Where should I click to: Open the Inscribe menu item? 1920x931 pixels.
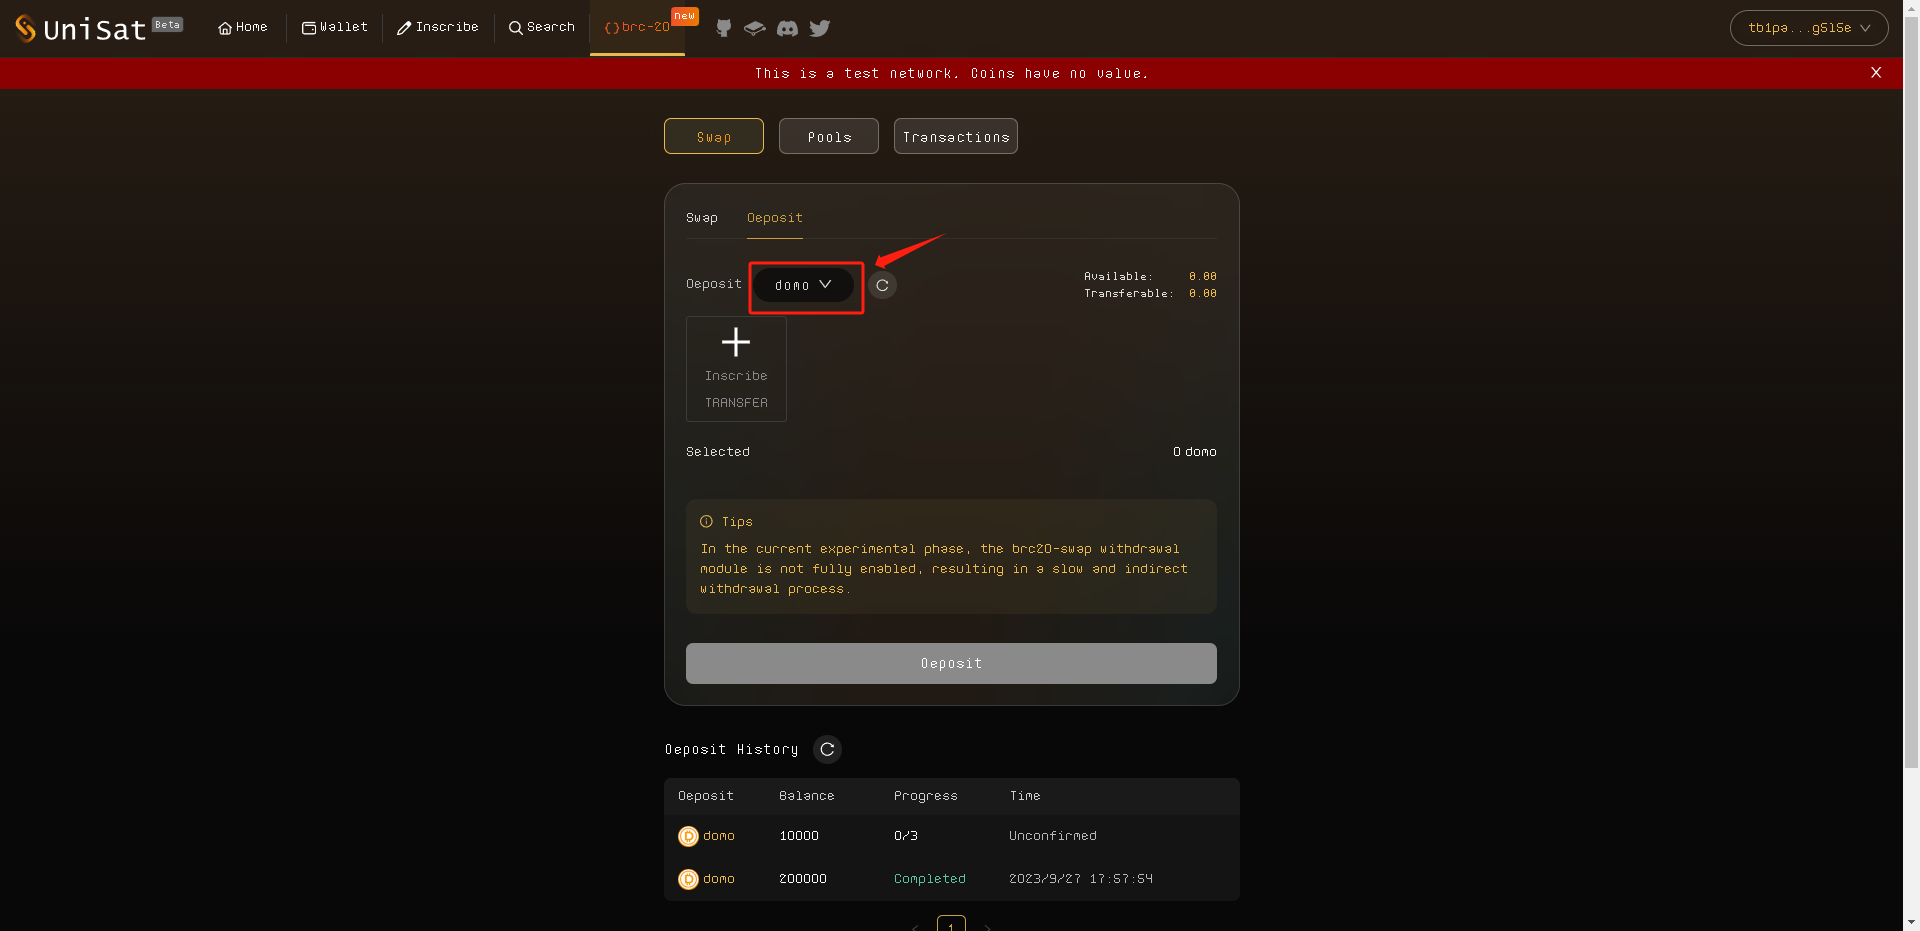[438, 28]
